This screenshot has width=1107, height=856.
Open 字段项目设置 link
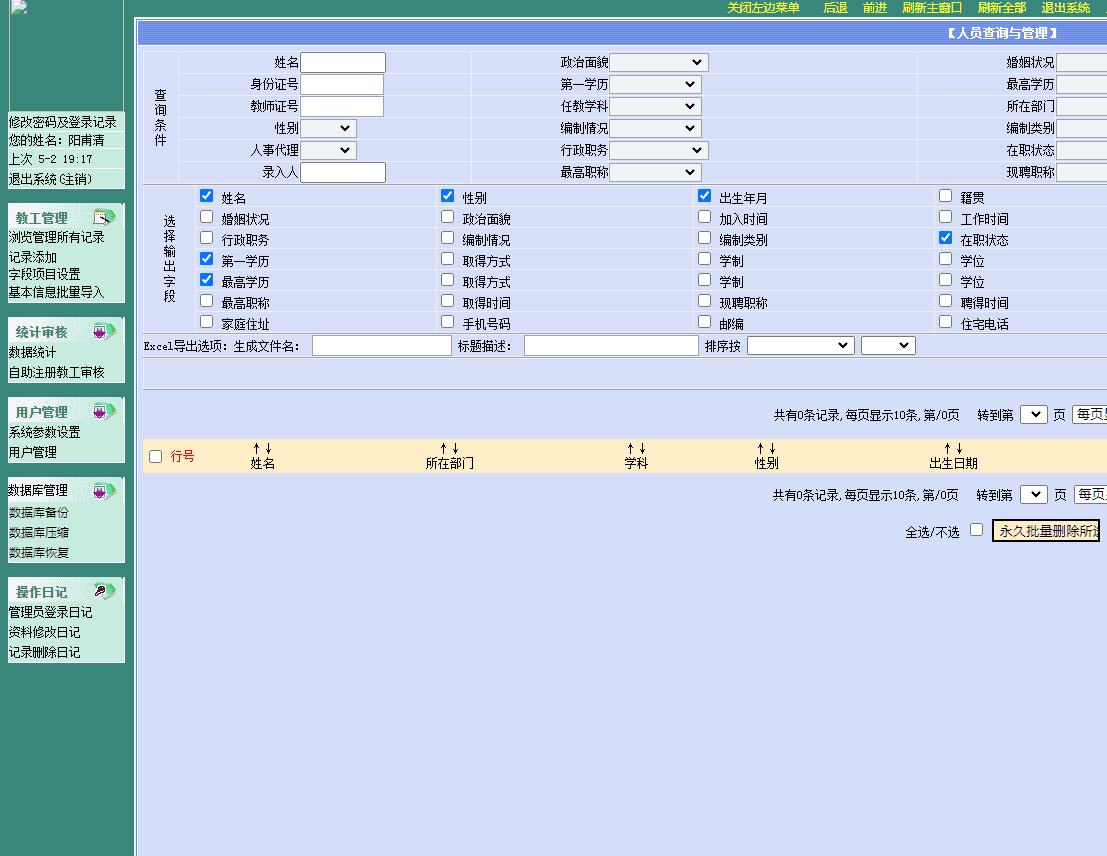point(44,274)
